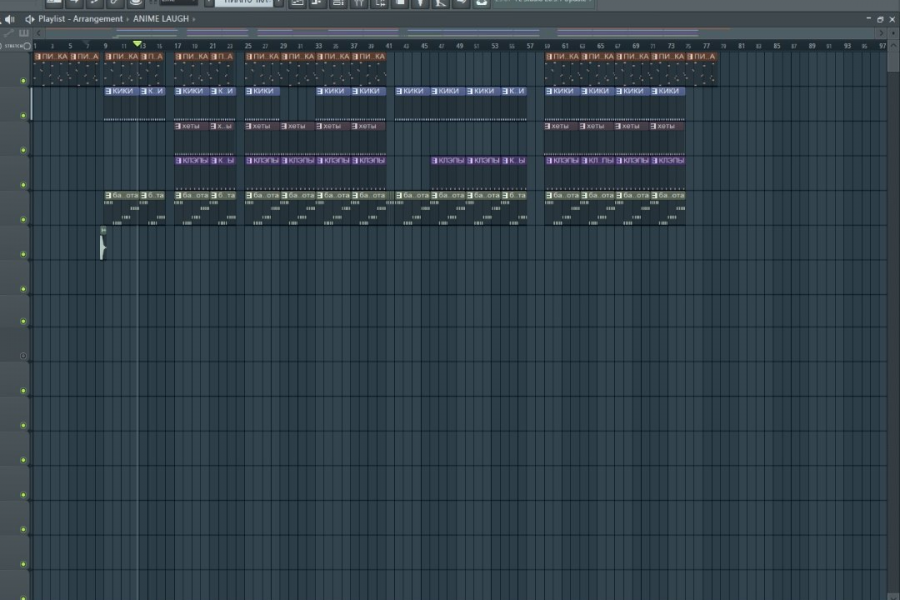This screenshot has height=600, width=900.
Task: Click the arrangement overview bar above the ruler
Action: pos(459,33)
